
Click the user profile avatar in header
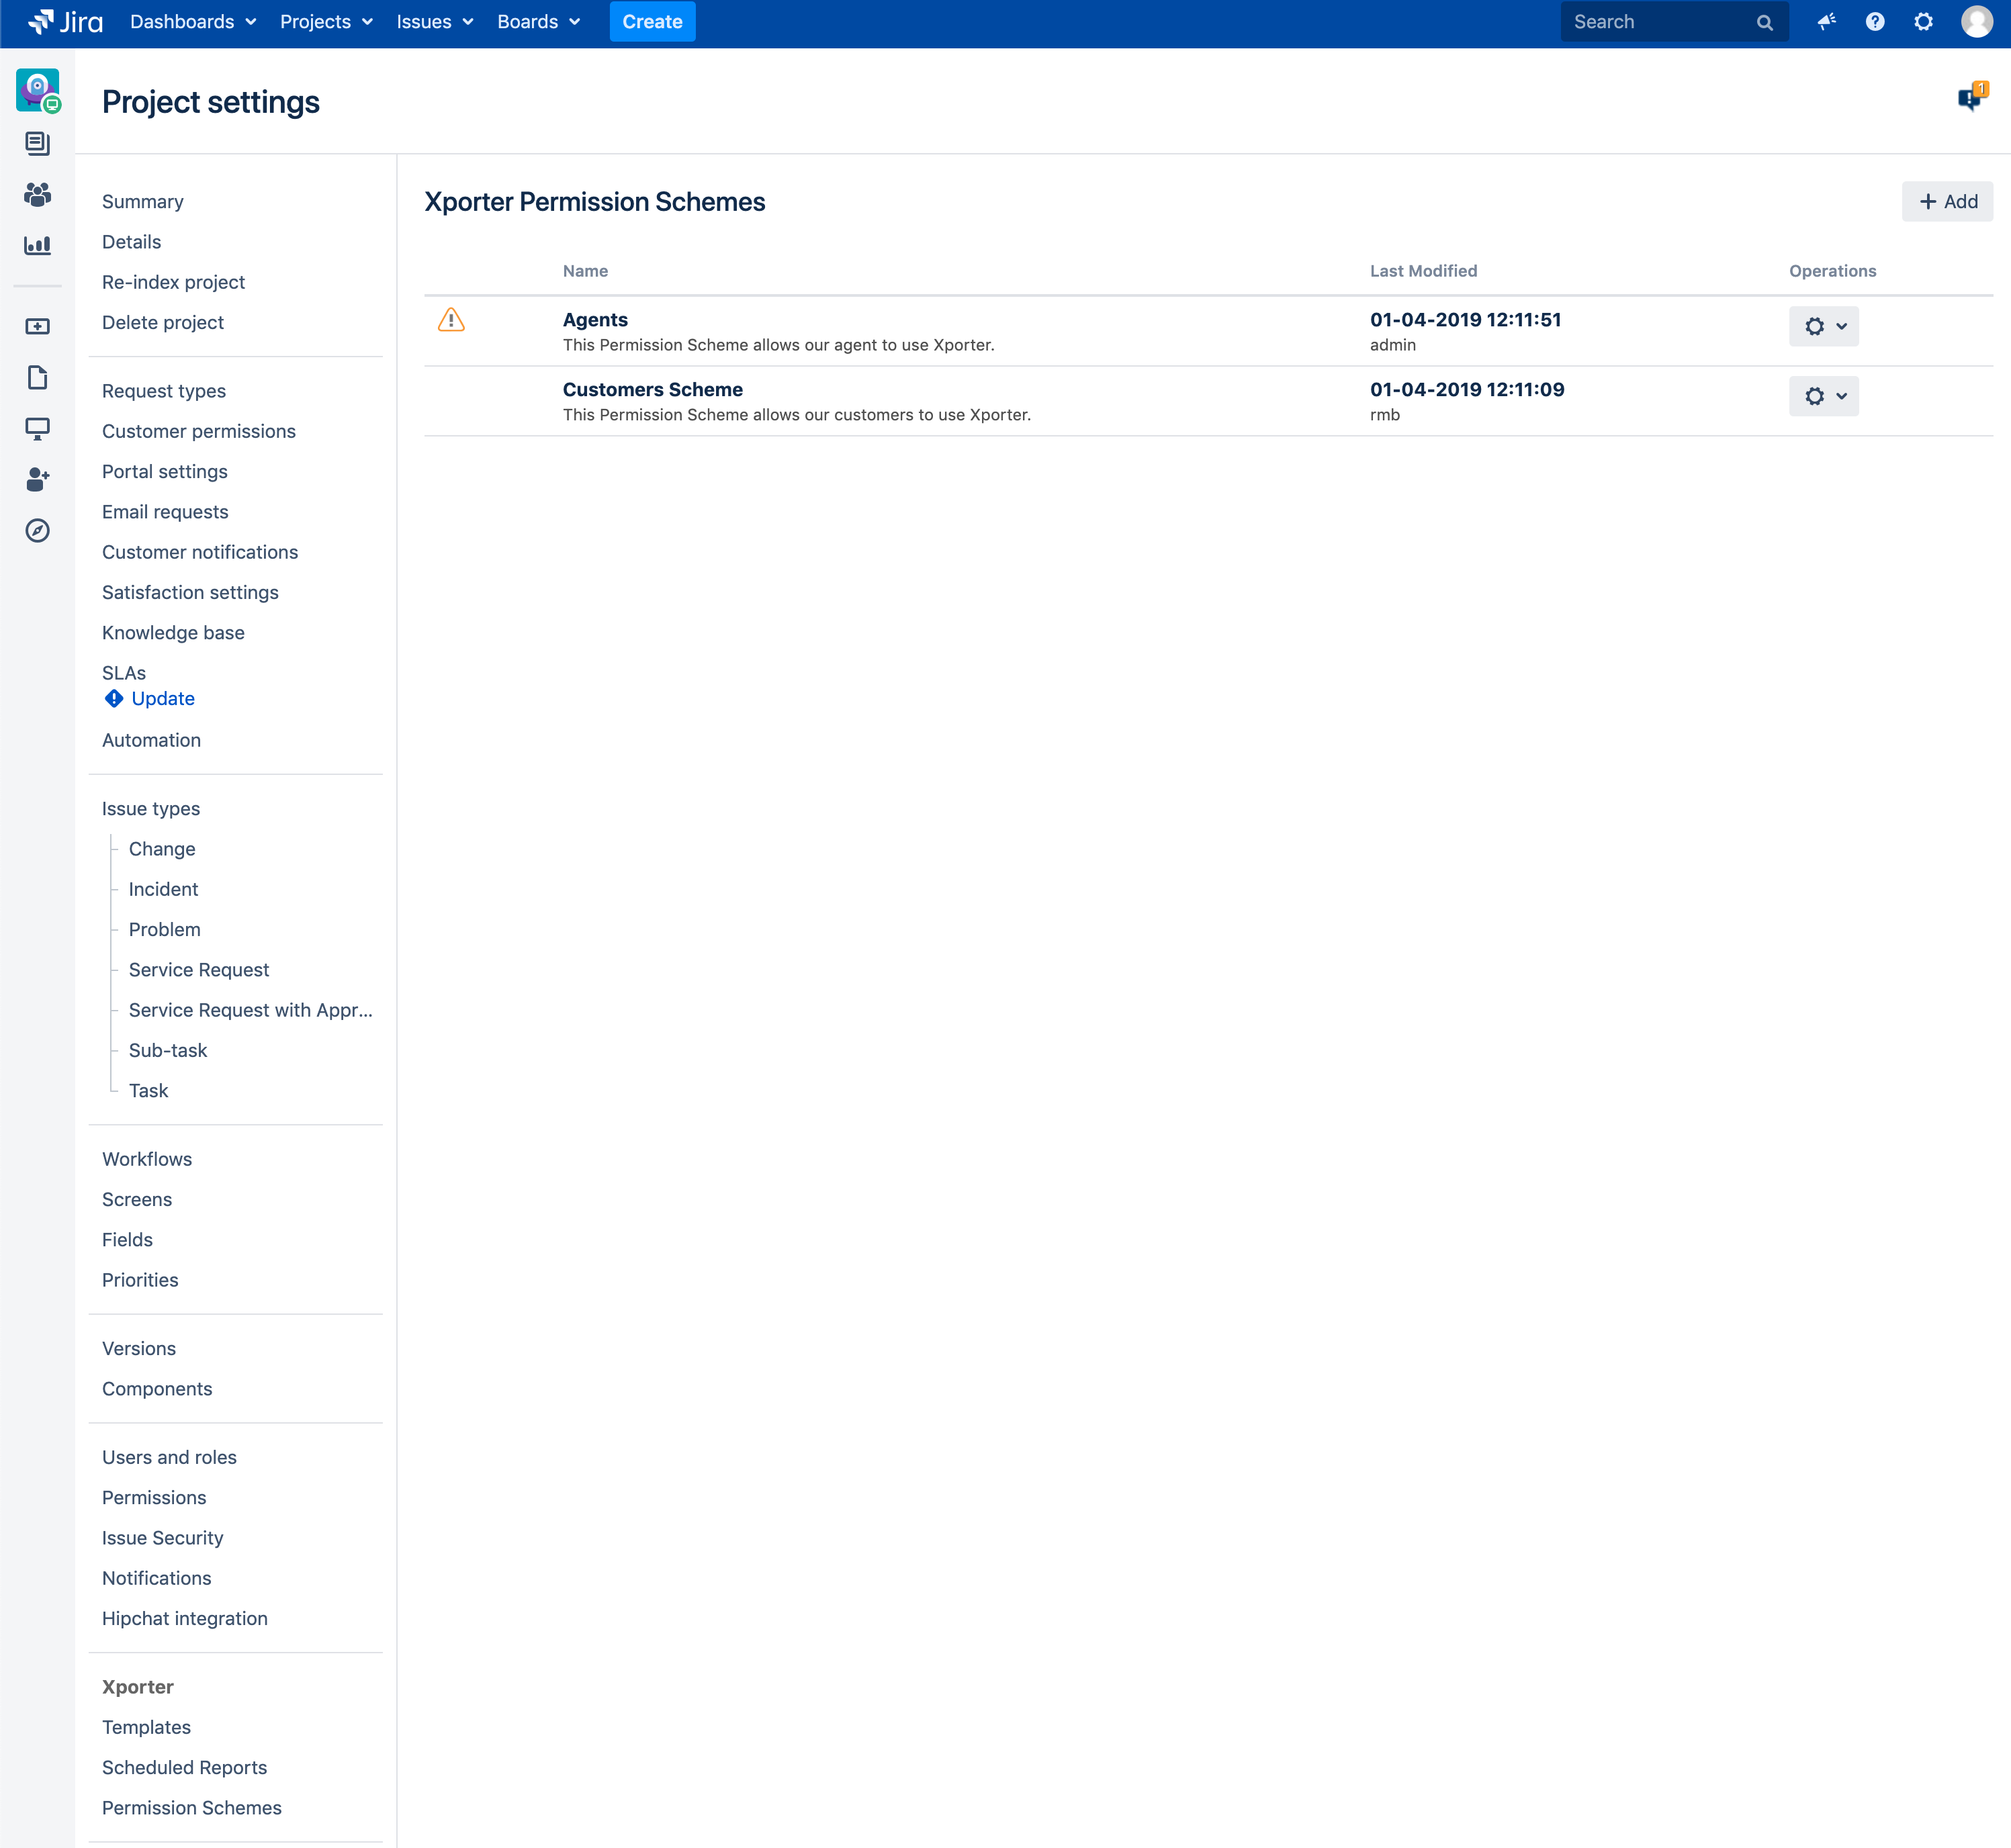(x=1976, y=22)
